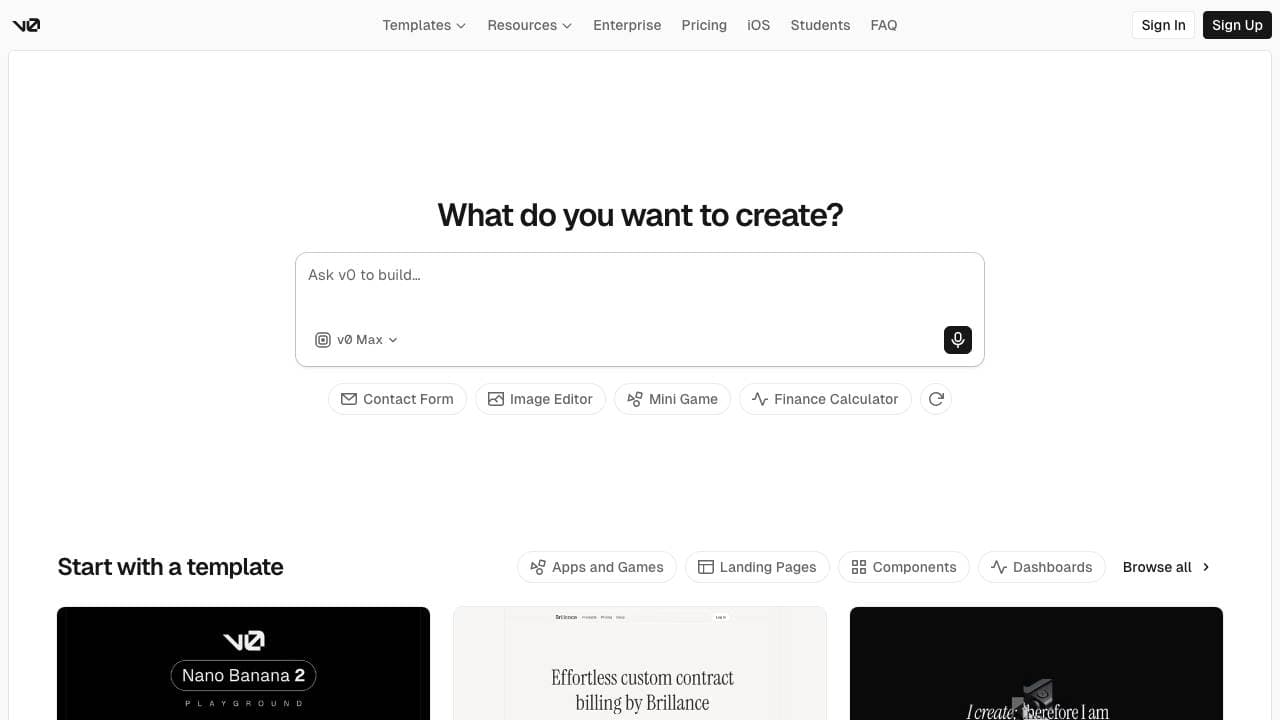Click the v0 logo in header

26,25
